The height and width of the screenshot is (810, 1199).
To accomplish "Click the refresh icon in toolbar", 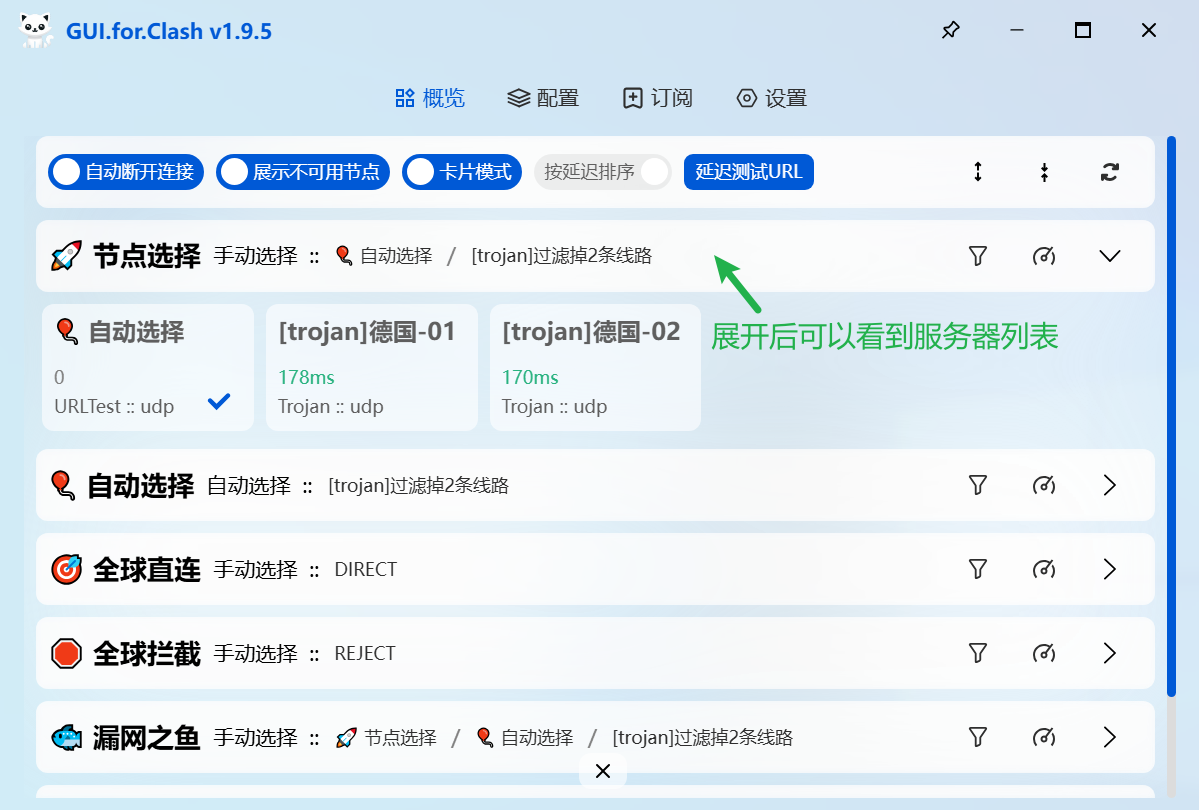I will [x=1109, y=172].
